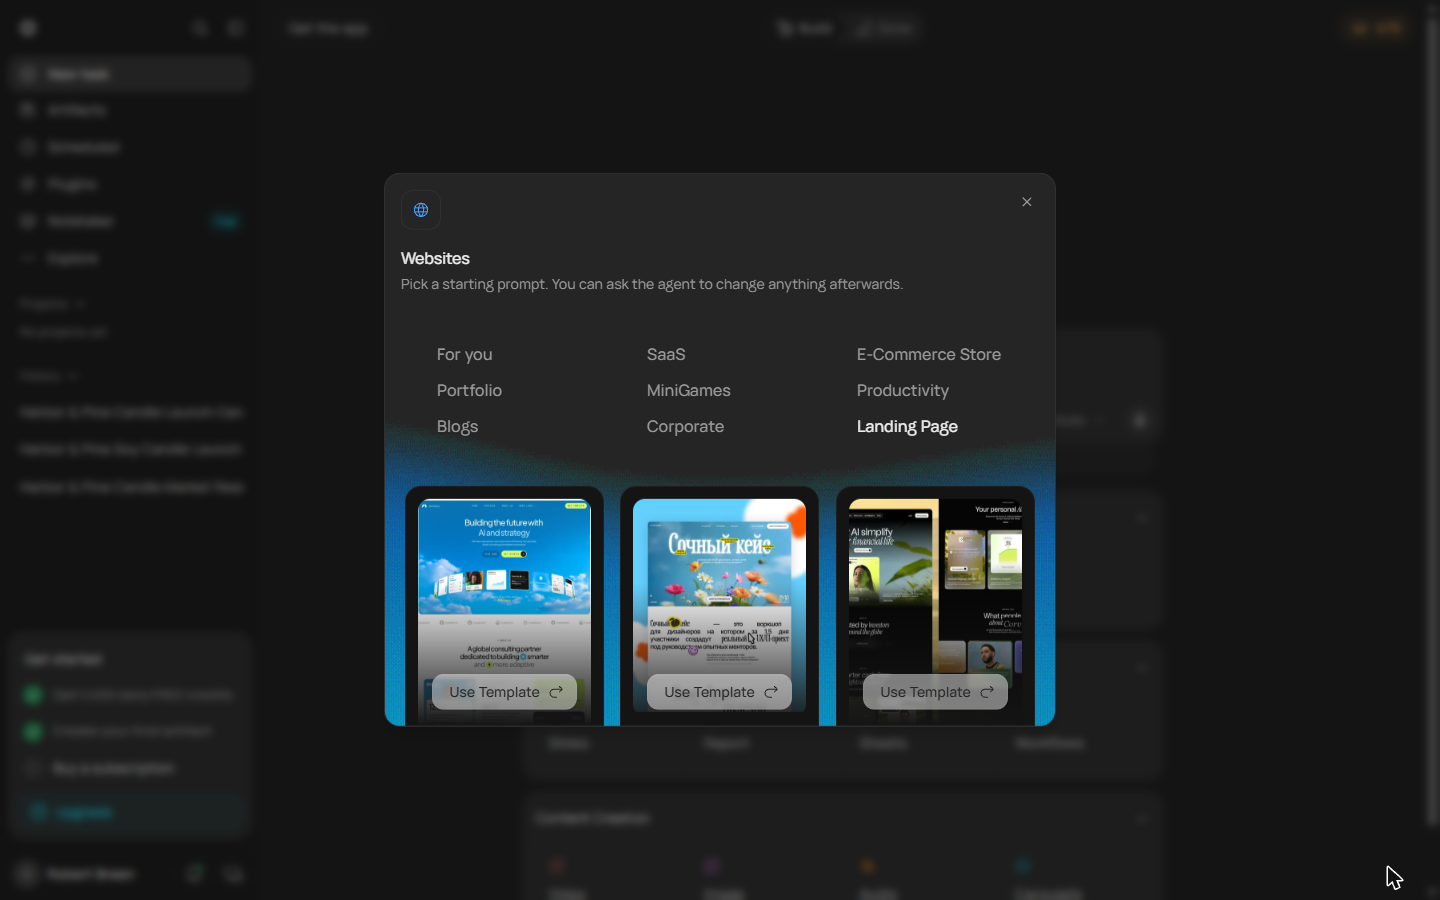Open the E-Commerce Store category
The height and width of the screenshot is (900, 1440).
[928, 354]
